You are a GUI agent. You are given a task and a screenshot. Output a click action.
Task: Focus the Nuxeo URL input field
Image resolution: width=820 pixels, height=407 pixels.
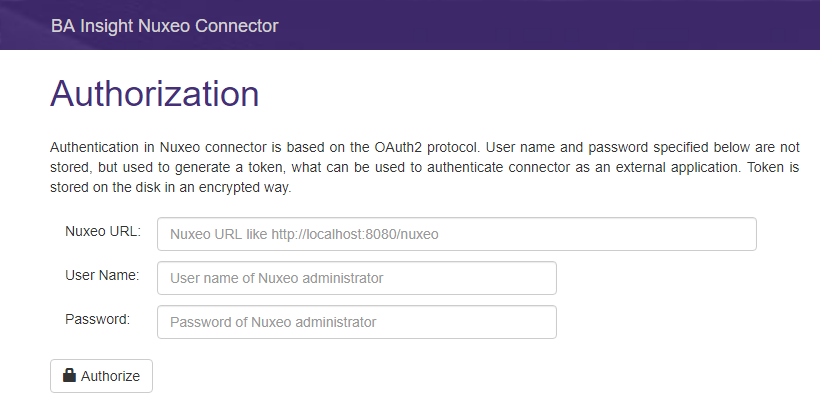click(x=456, y=234)
